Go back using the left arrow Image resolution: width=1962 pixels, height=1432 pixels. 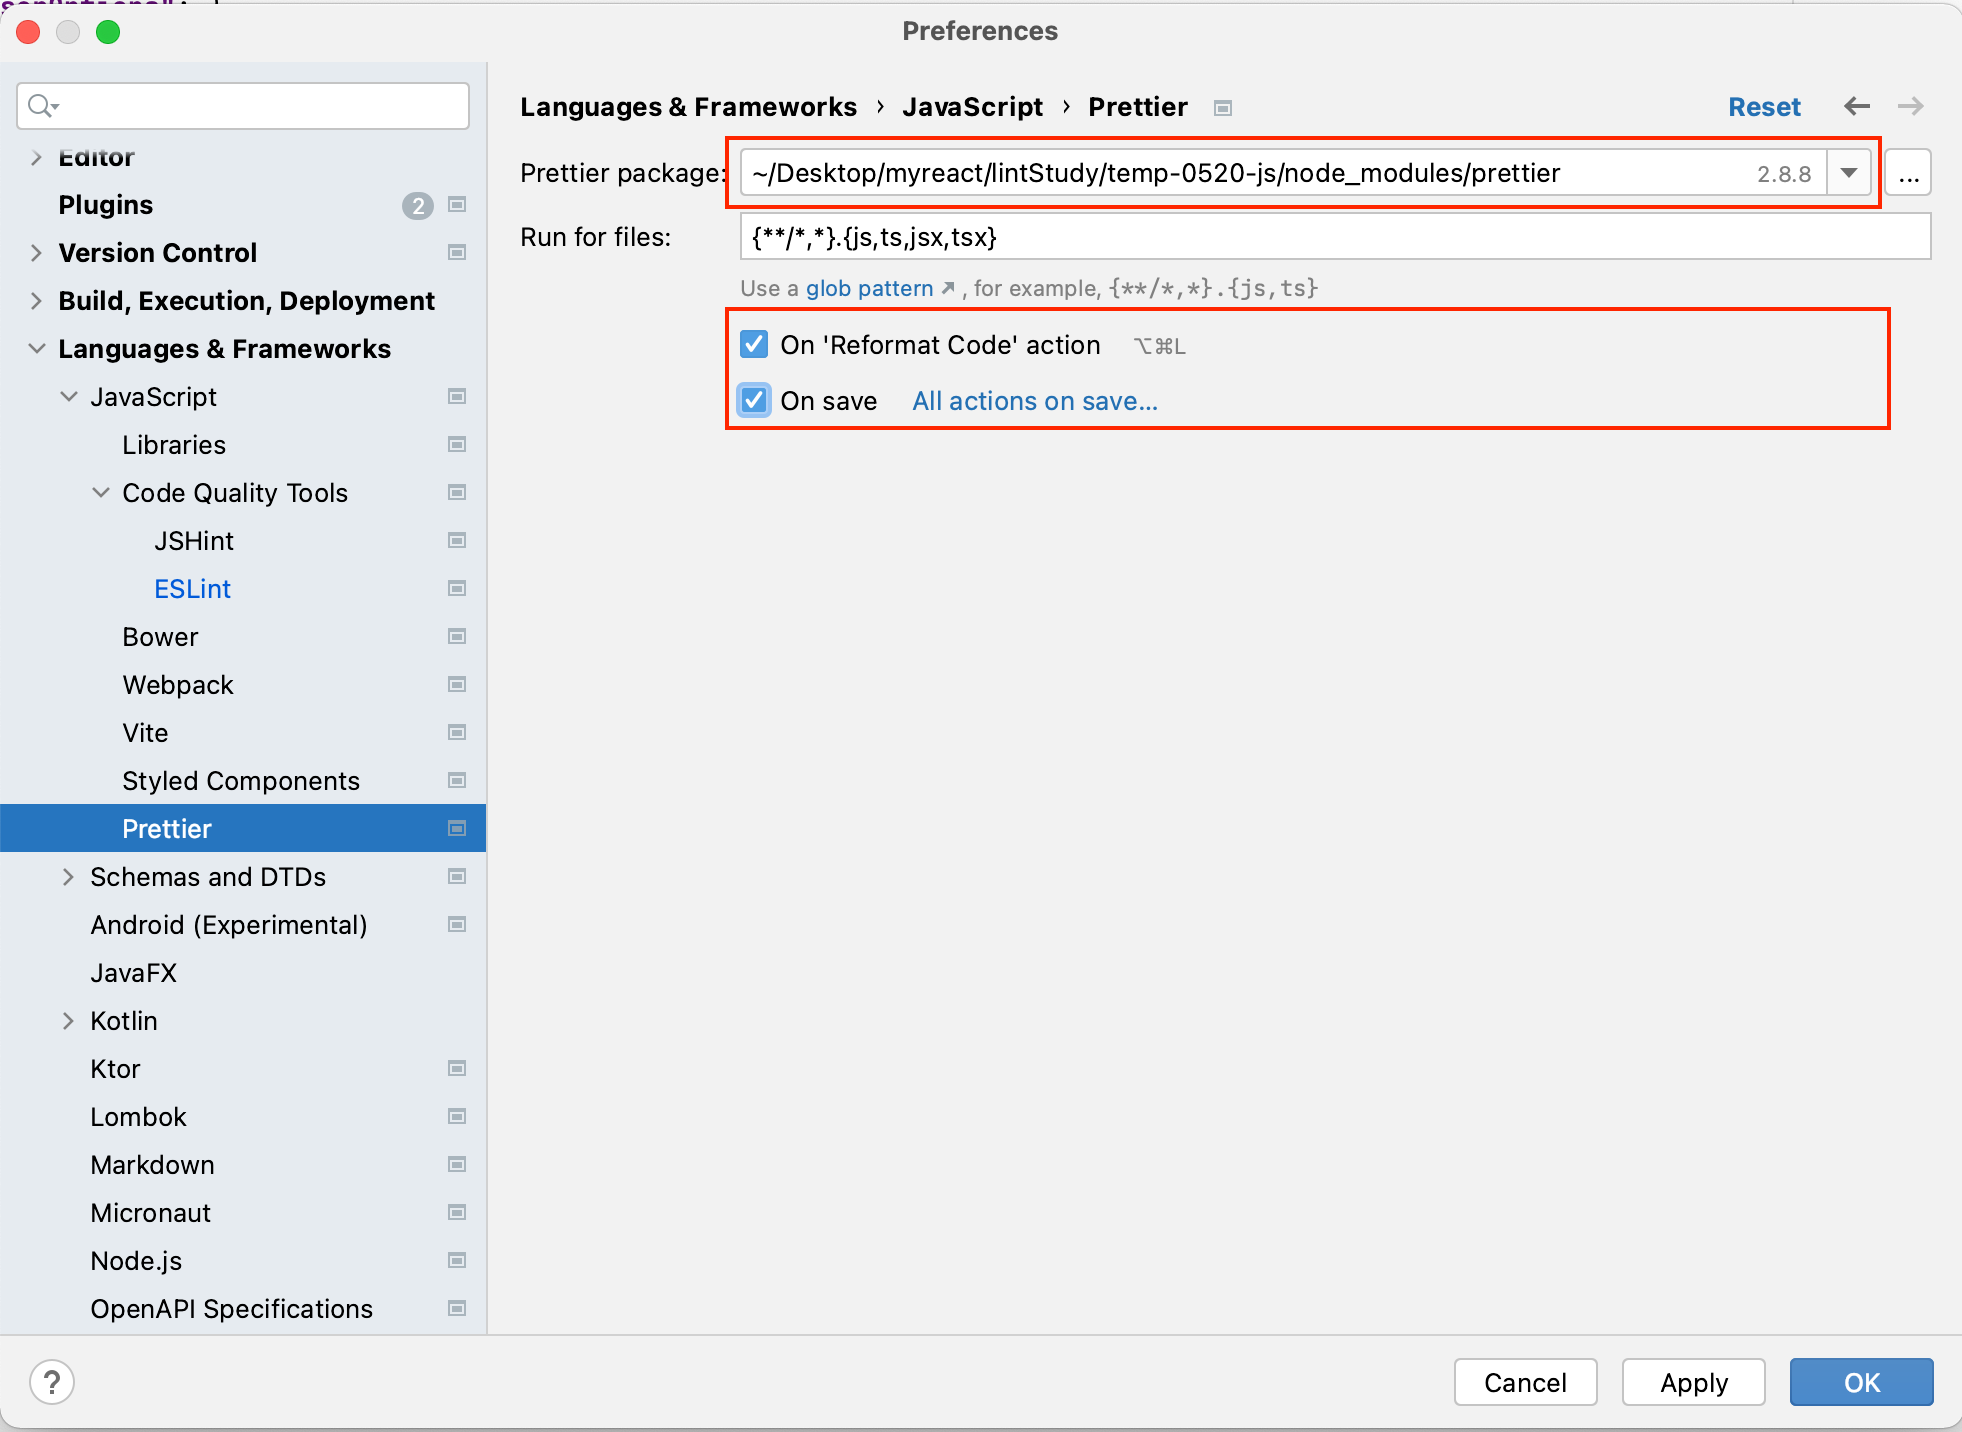point(1857,106)
